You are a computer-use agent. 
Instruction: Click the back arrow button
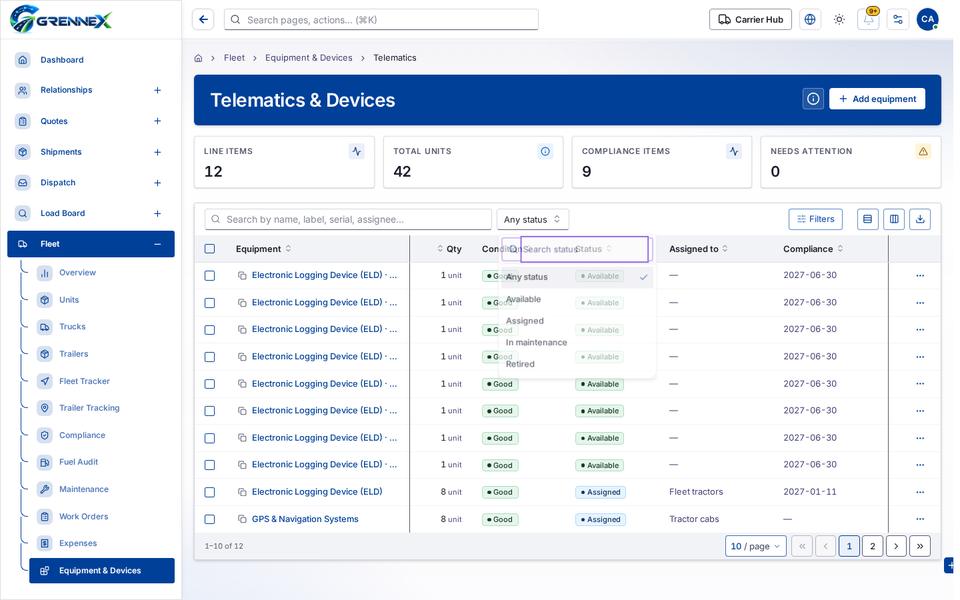pos(203,20)
